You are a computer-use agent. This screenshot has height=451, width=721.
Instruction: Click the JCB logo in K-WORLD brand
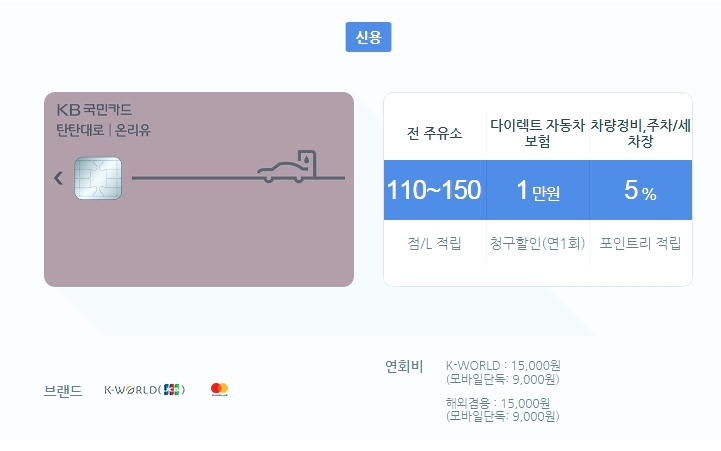pos(172,389)
